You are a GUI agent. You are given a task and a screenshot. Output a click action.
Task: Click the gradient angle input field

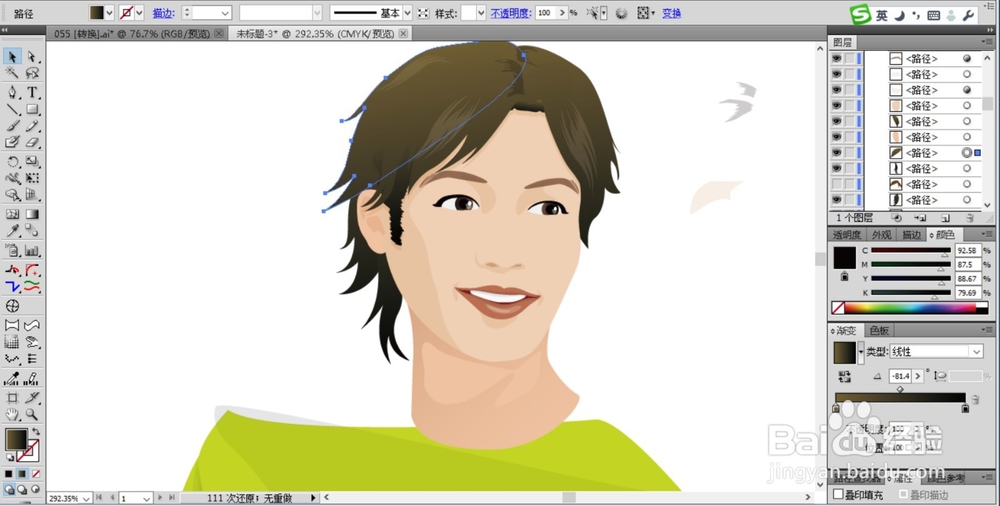901,376
